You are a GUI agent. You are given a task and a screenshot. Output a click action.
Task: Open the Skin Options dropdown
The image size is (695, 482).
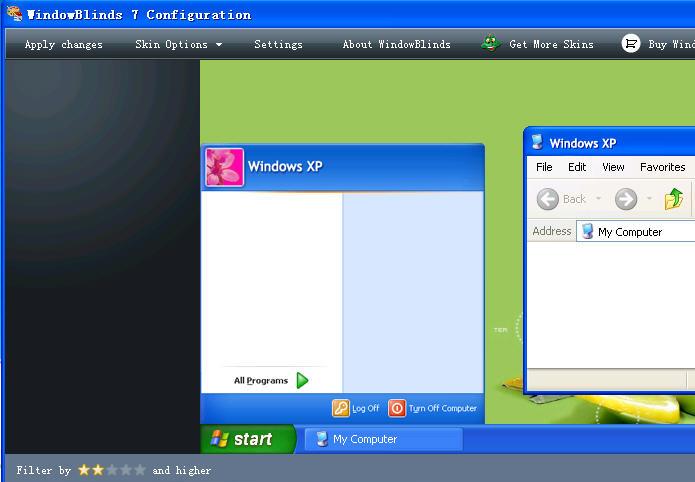pos(178,44)
